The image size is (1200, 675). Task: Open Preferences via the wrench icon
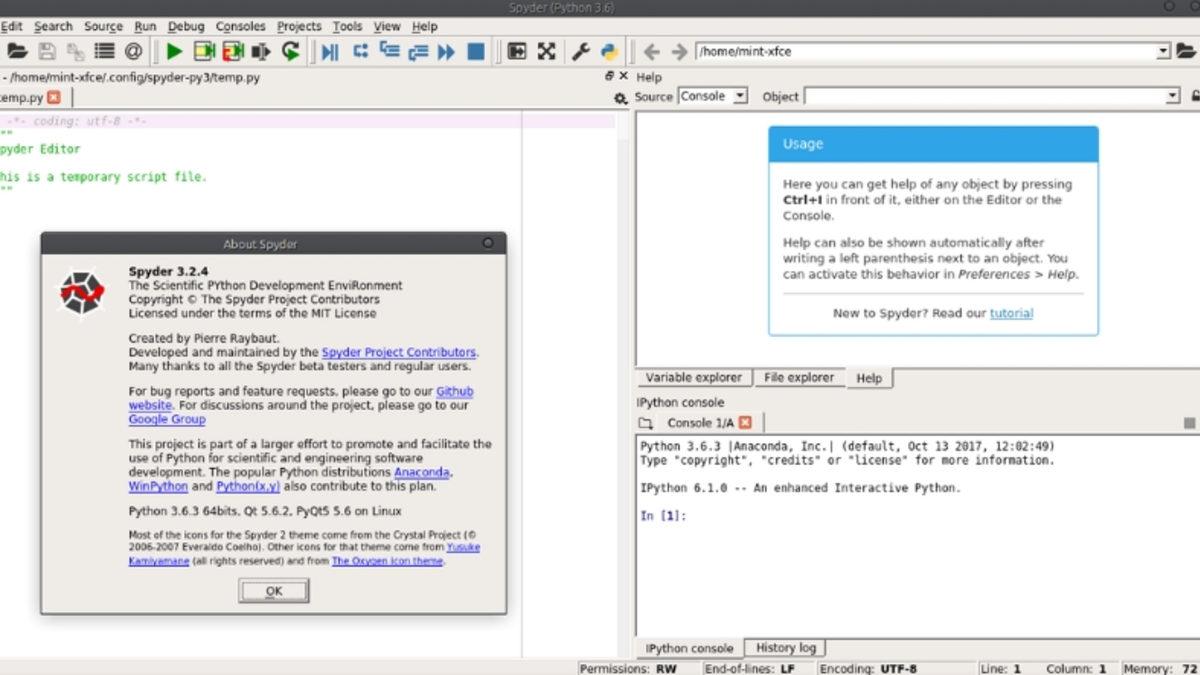tap(580, 51)
